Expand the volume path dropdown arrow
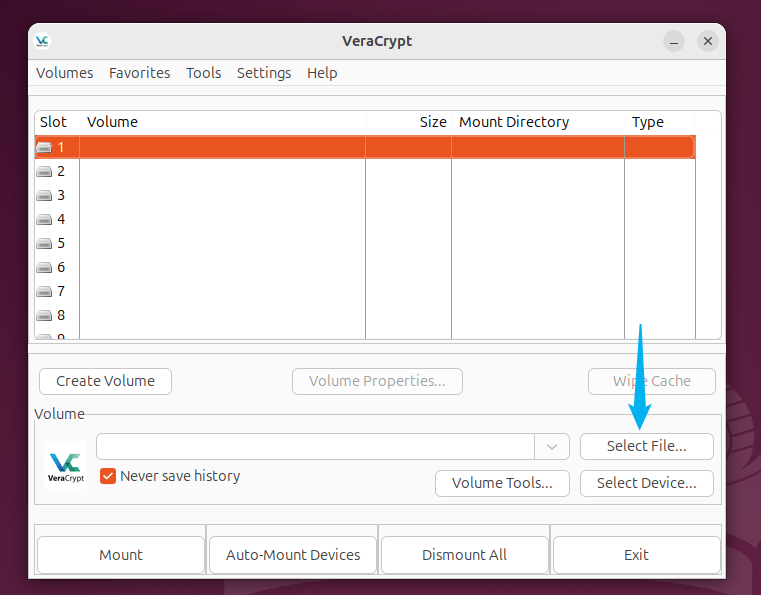 pyautogui.click(x=552, y=446)
